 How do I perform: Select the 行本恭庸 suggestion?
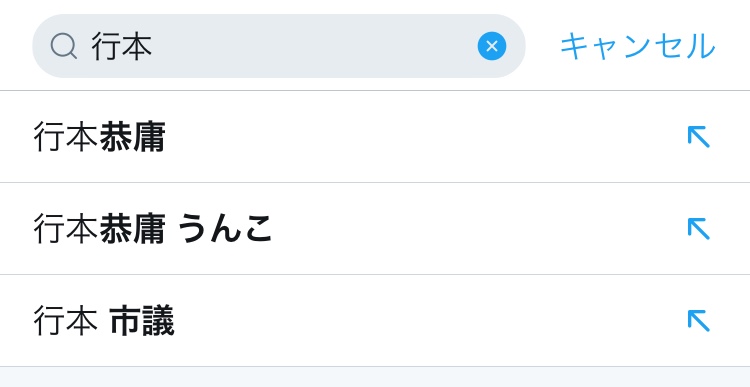(375, 137)
